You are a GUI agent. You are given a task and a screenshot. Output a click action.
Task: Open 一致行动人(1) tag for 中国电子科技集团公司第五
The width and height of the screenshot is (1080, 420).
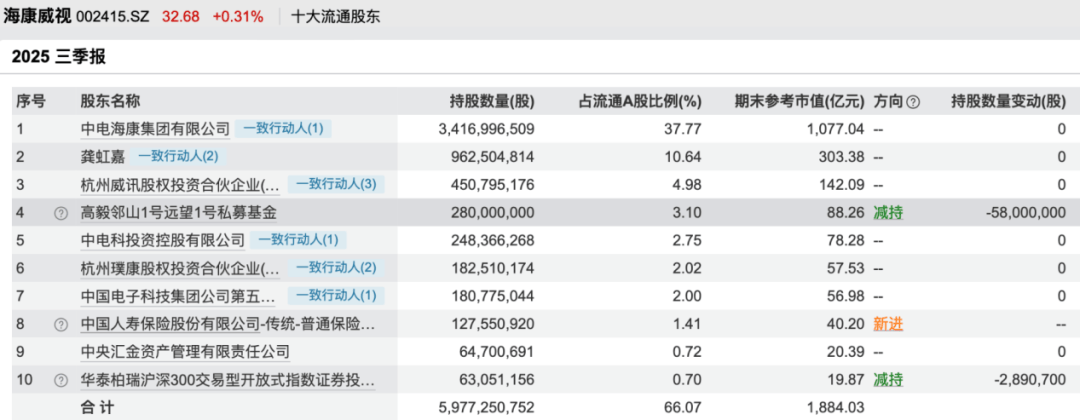(x=336, y=297)
